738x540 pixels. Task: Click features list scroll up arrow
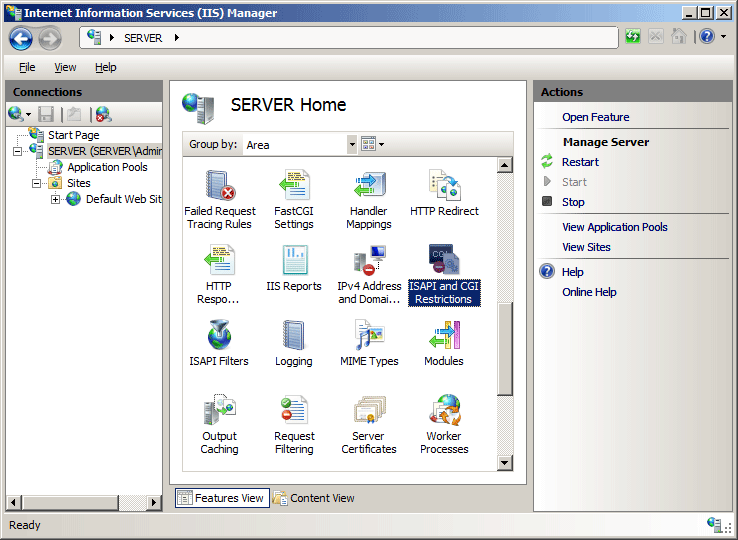pos(505,165)
